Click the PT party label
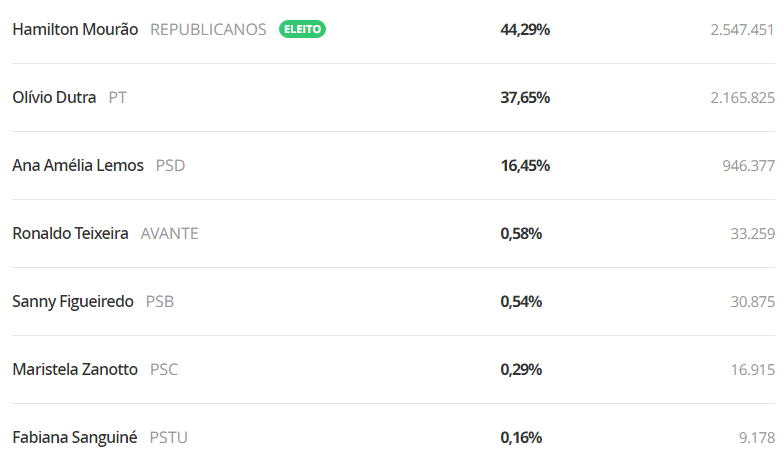The image size is (784, 456). coord(118,98)
